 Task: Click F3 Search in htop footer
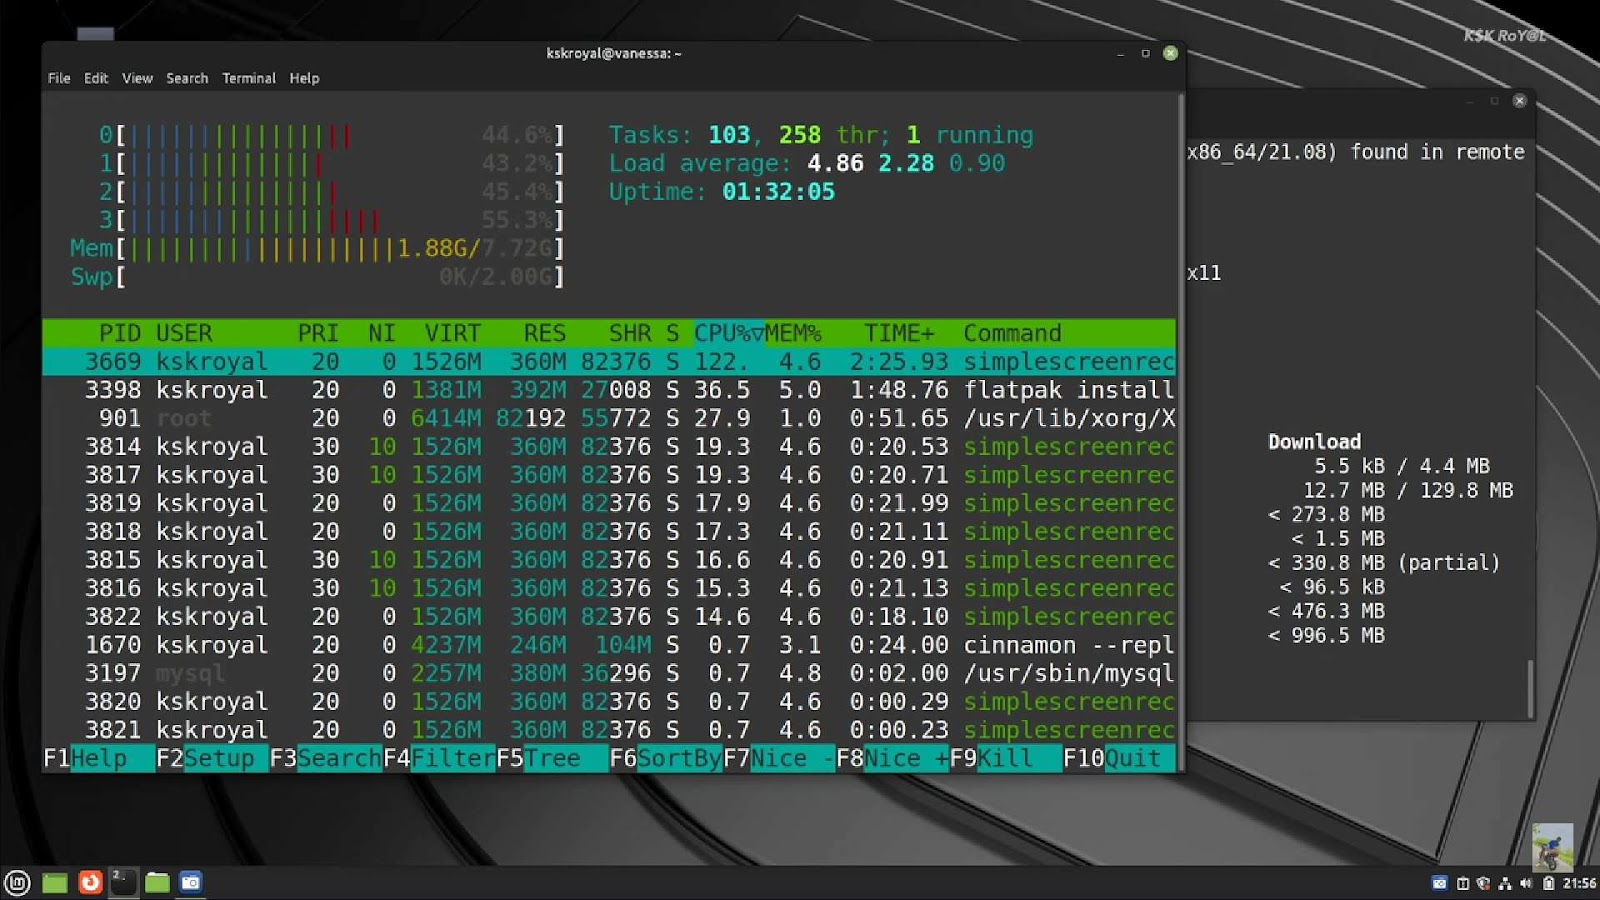[x=326, y=758]
